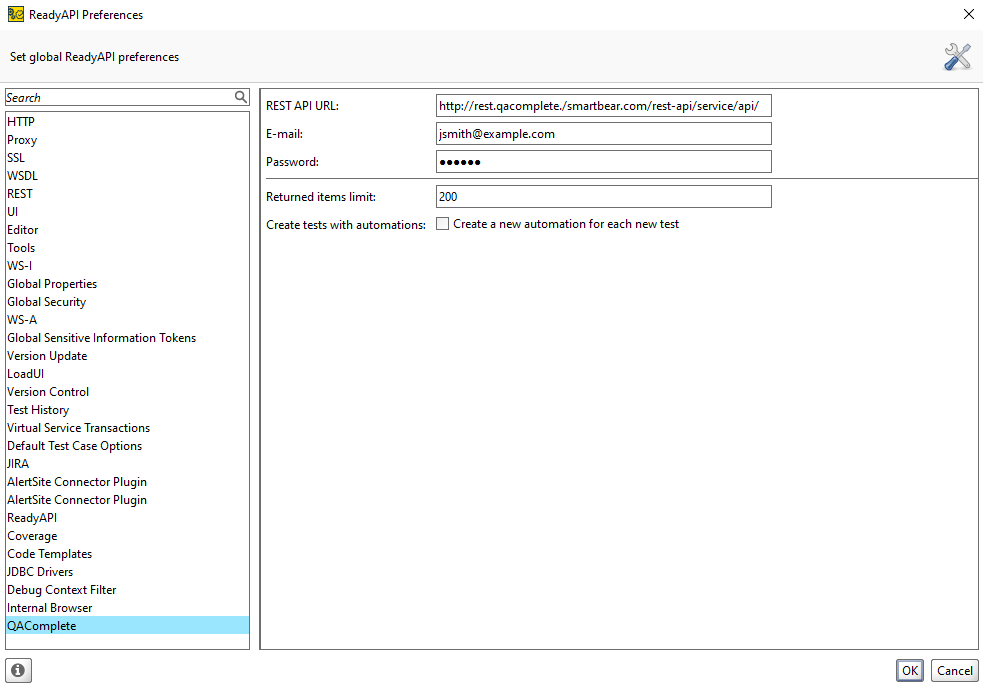Open Global Sensitive Information Tokens

coord(127,338)
